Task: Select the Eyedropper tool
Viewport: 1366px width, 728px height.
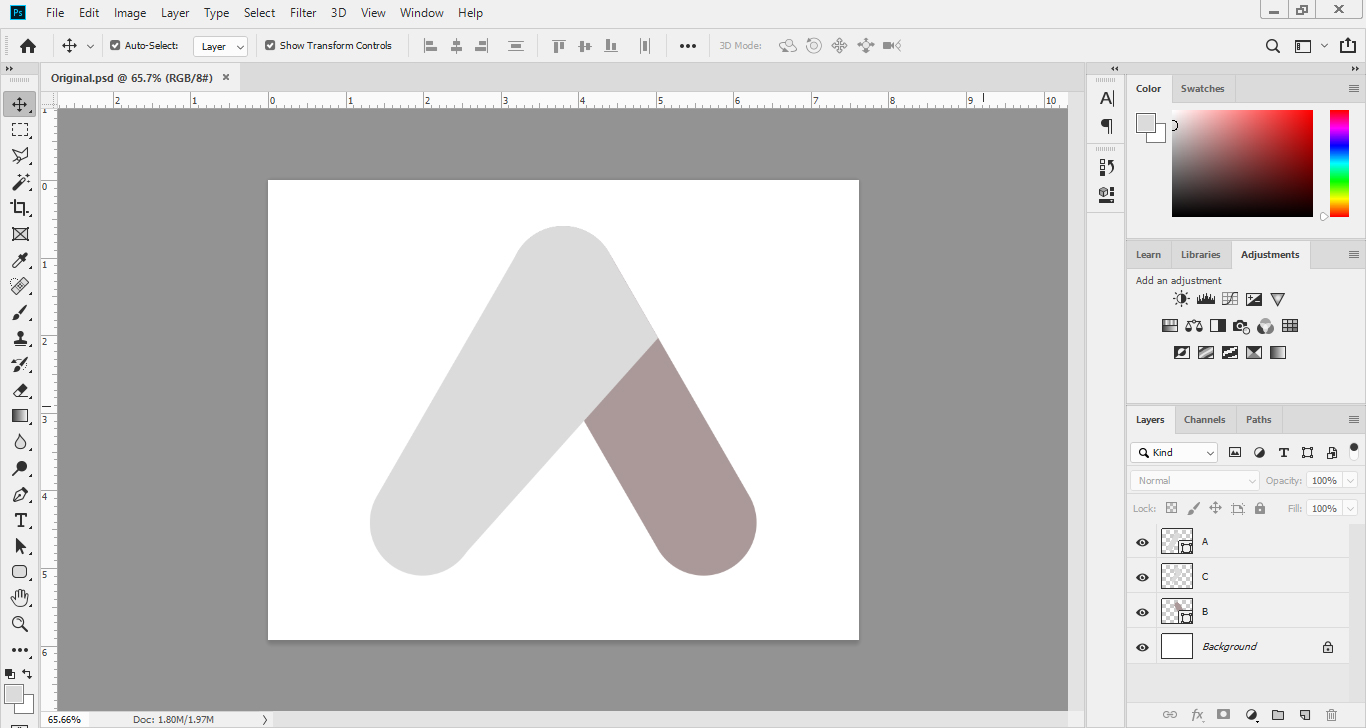Action: [x=19, y=260]
